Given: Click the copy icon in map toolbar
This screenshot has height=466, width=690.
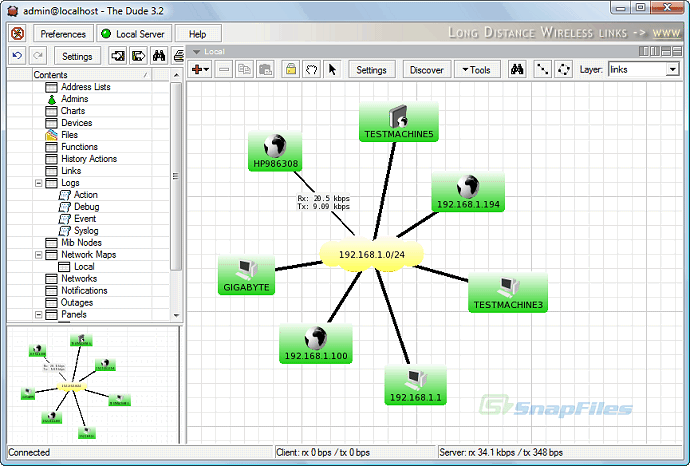Looking at the screenshot, I should [x=244, y=70].
